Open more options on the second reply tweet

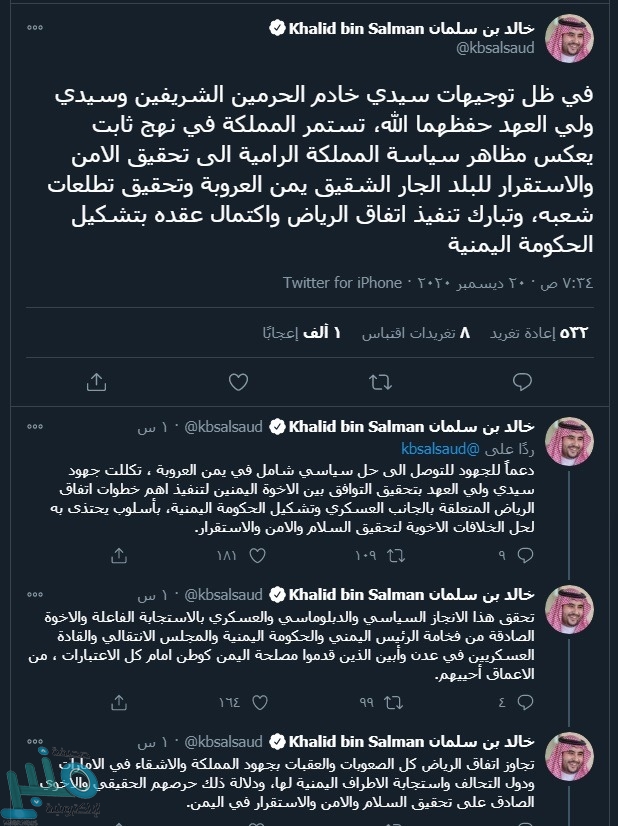coord(35,595)
